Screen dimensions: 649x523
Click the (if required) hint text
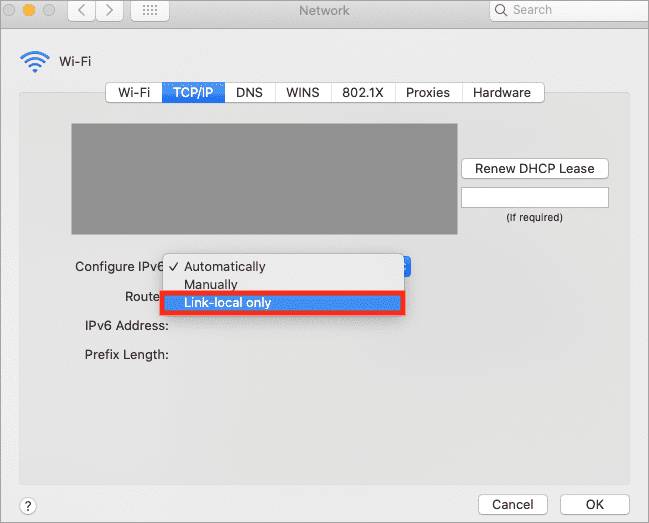click(534, 217)
